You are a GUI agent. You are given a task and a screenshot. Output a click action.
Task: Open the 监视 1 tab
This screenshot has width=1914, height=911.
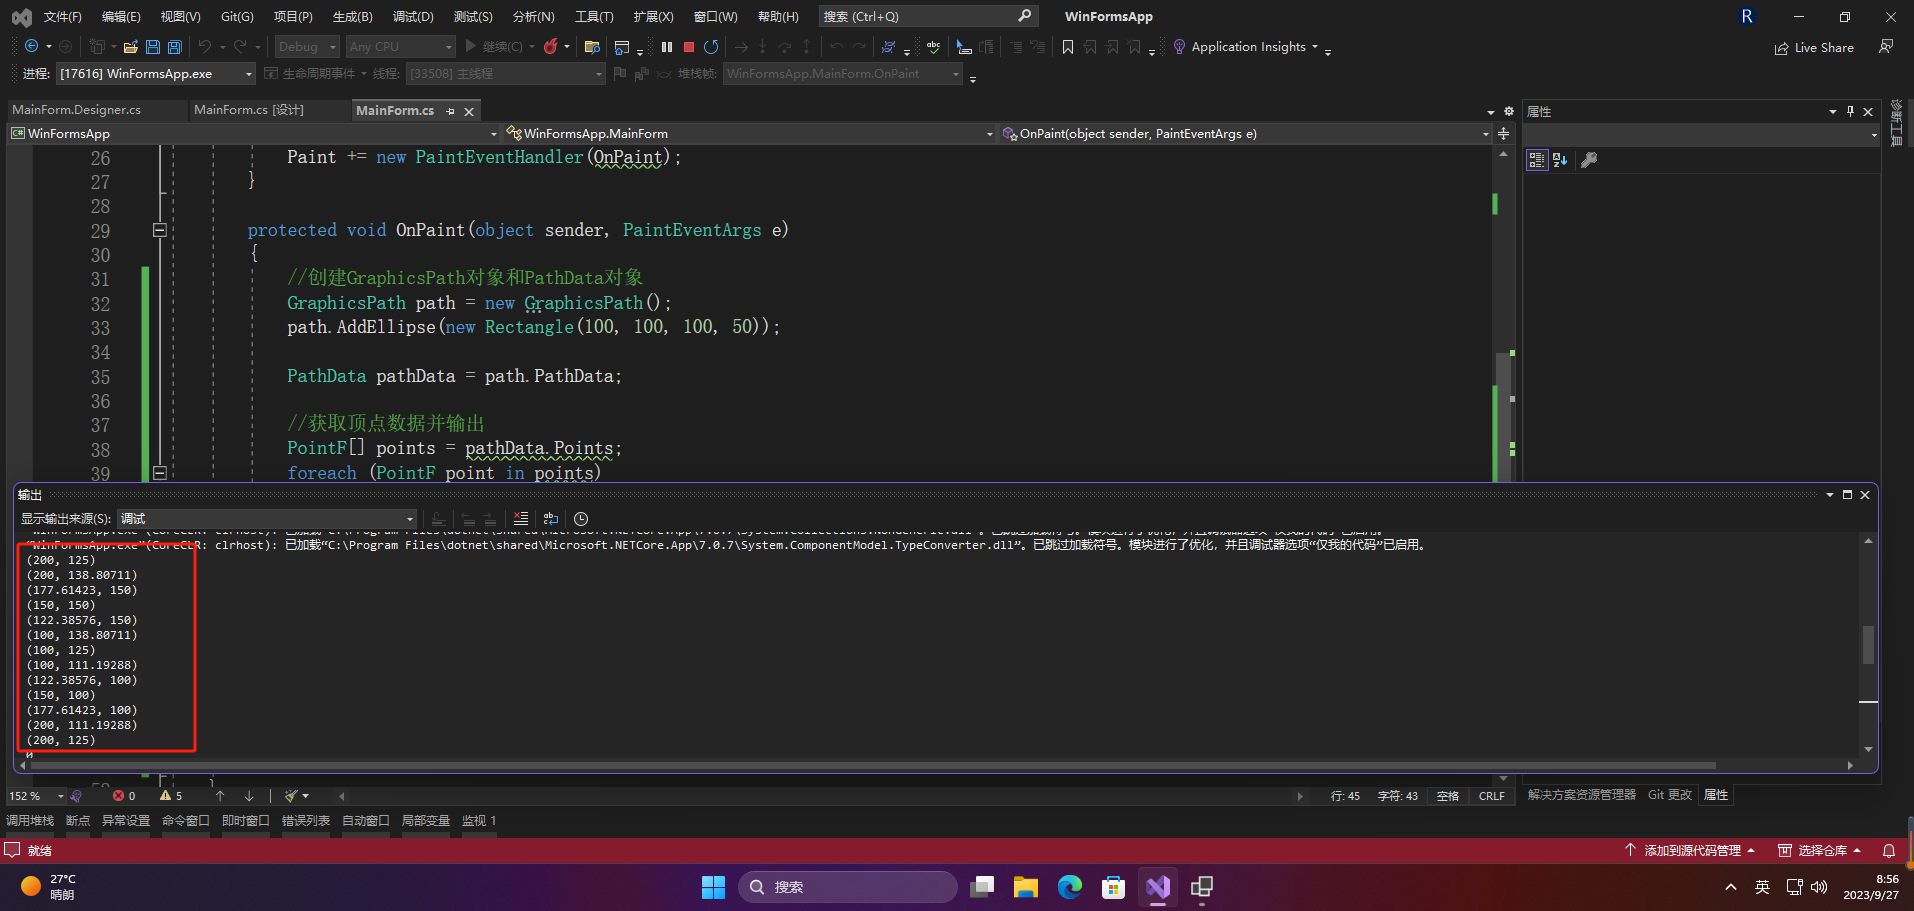click(479, 820)
